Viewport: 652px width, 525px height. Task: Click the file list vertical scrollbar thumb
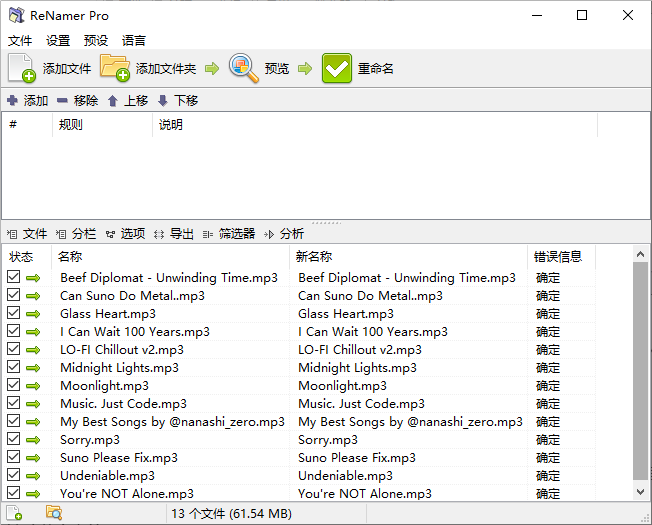click(640, 370)
